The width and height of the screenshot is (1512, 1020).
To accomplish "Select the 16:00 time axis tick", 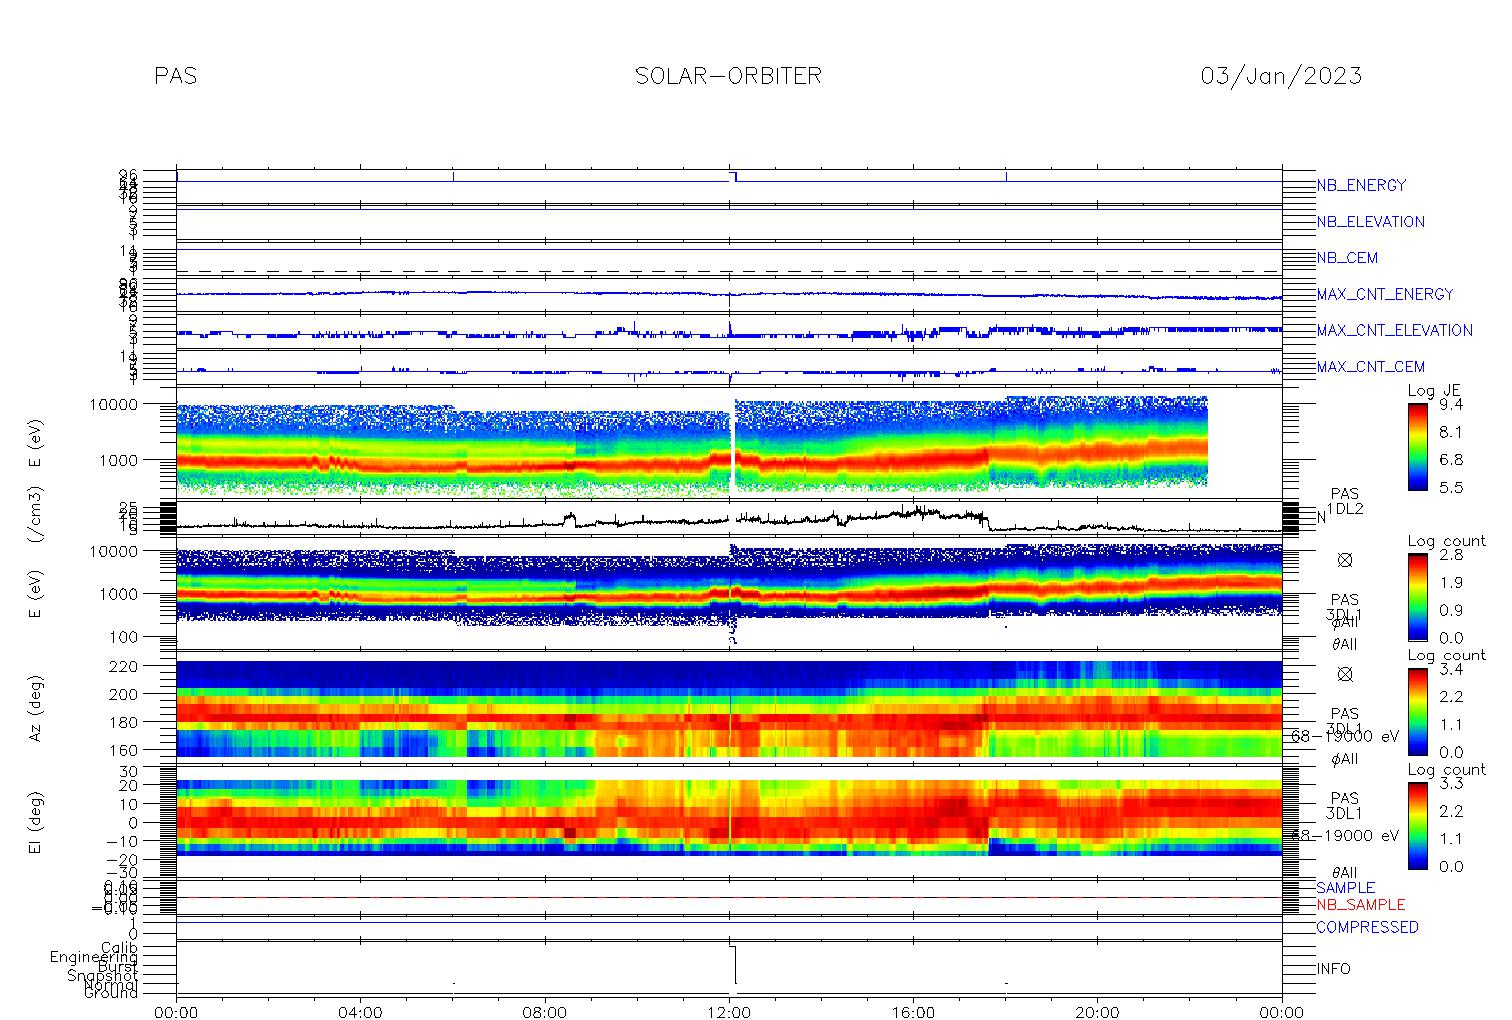I will coord(913,1012).
